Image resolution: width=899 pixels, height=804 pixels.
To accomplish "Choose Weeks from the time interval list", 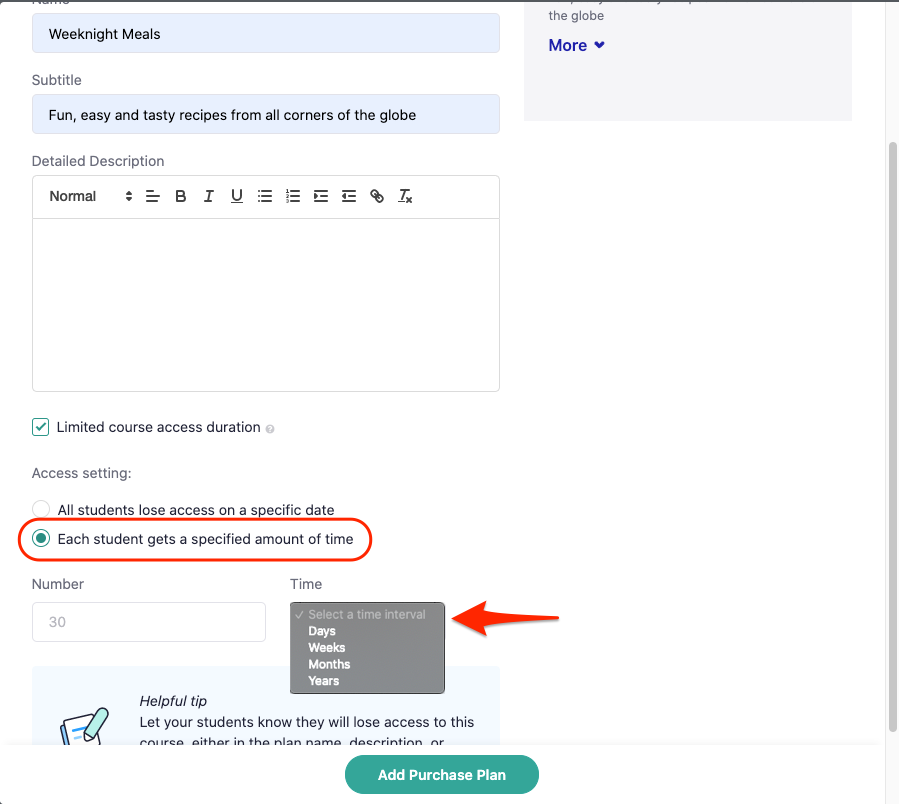I will [327, 648].
